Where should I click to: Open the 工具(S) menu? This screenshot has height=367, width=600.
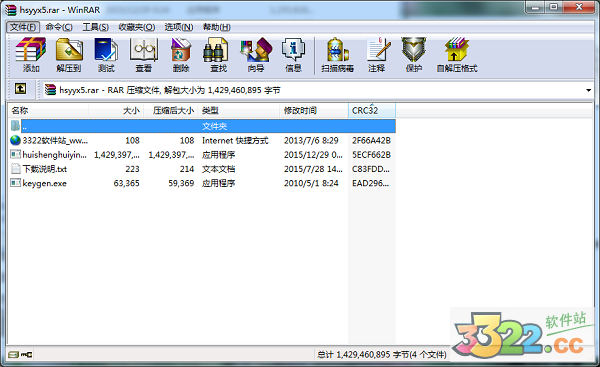(x=96, y=27)
